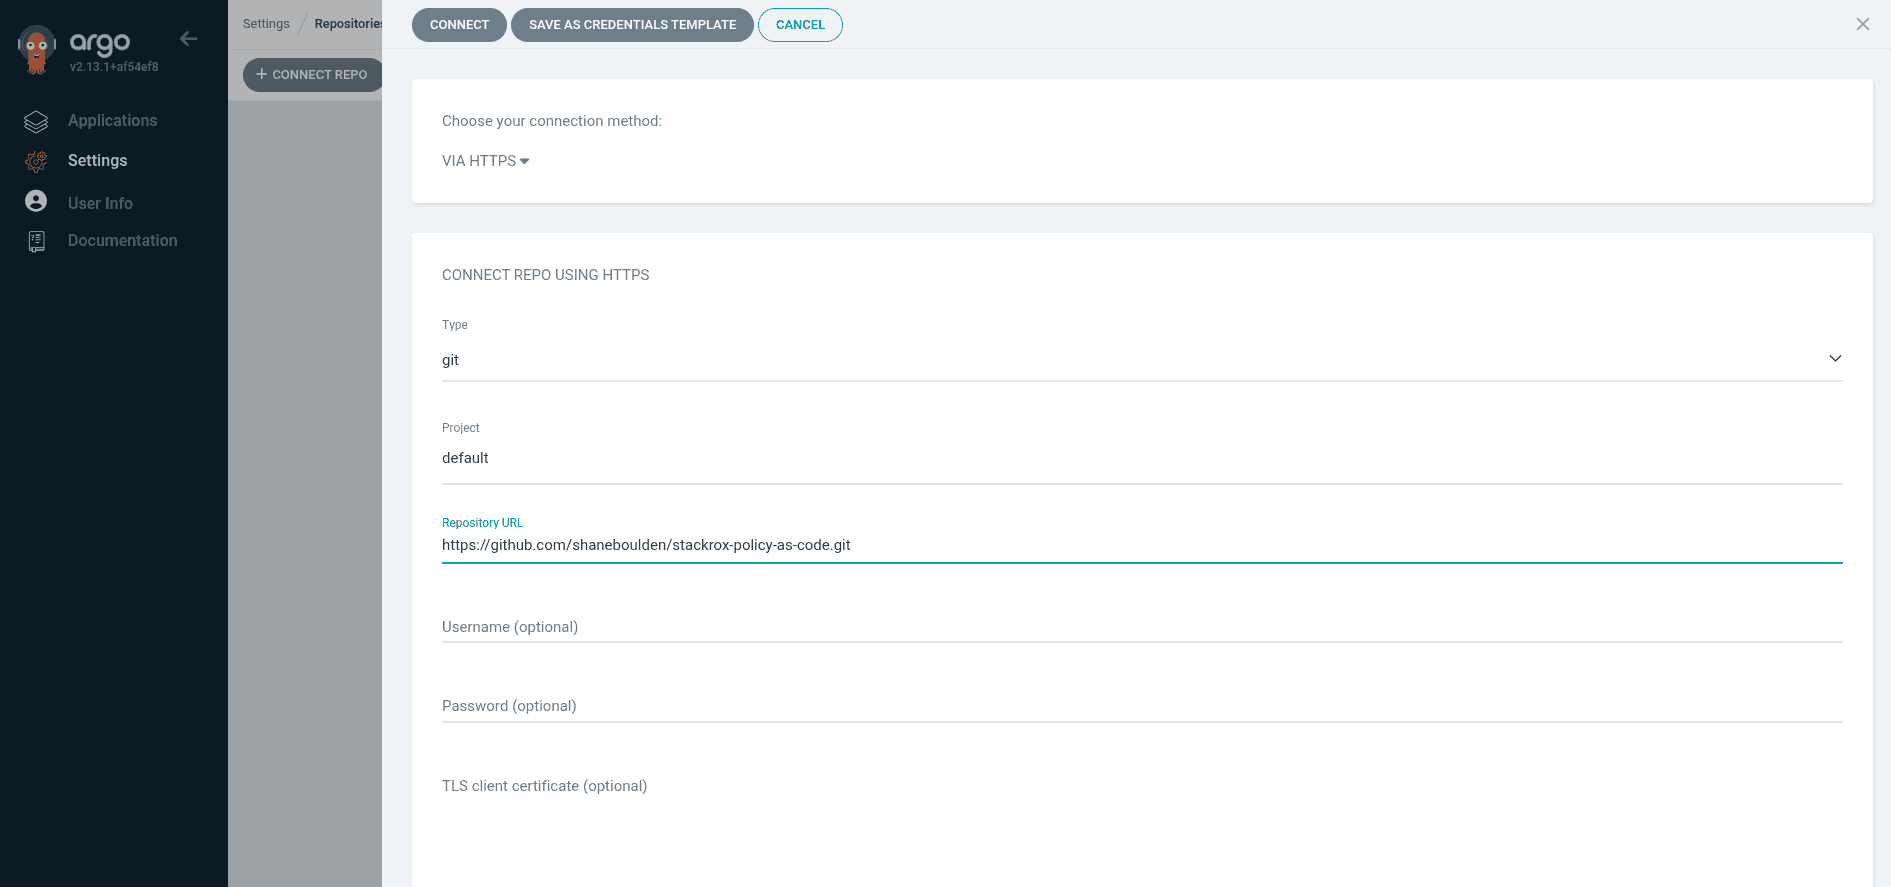Click the Settings breadcrumb link
1891x887 pixels.
[x=266, y=24]
